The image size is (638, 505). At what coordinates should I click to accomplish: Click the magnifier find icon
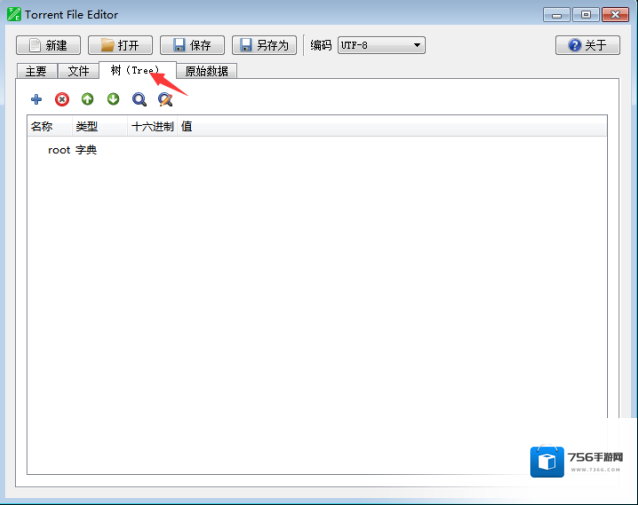[140, 99]
